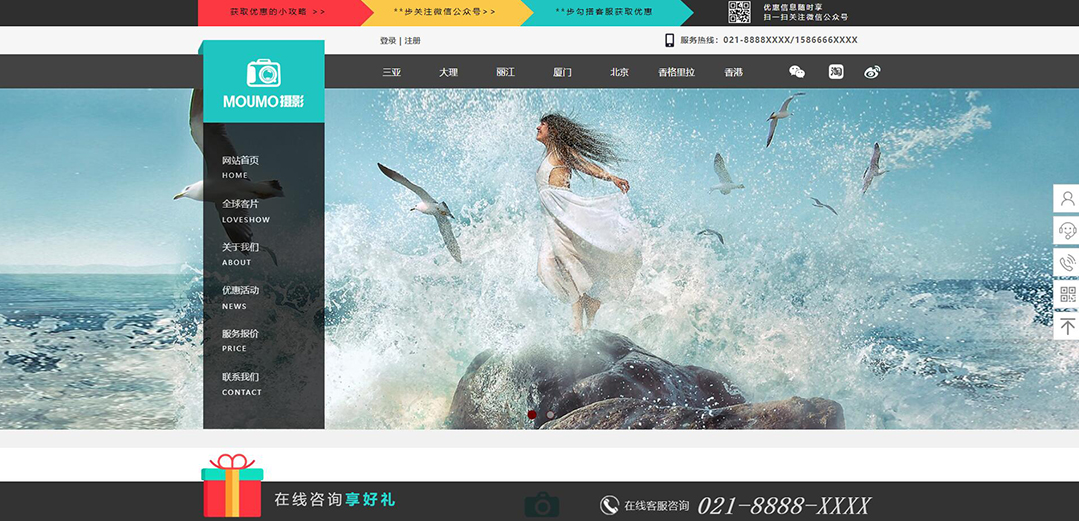Image resolution: width=1079 pixels, height=521 pixels.
Task: Click the WeChat icon in navigation bar
Action: tap(797, 72)
